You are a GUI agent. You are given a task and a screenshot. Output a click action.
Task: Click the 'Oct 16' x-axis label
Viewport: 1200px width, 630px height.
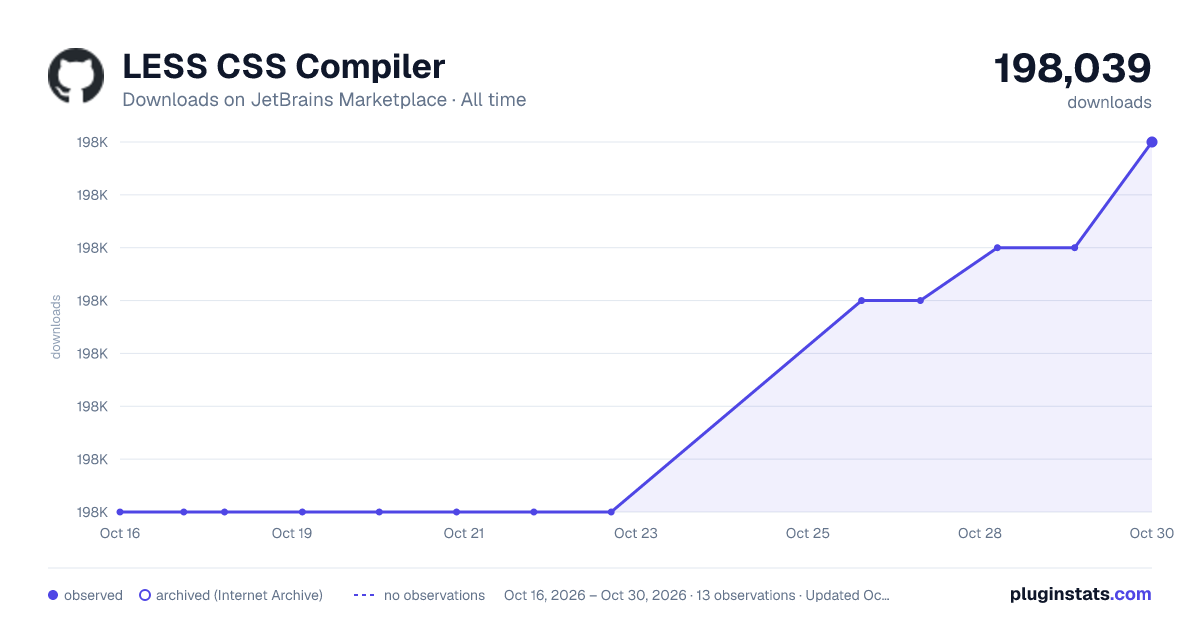point(120,533)
